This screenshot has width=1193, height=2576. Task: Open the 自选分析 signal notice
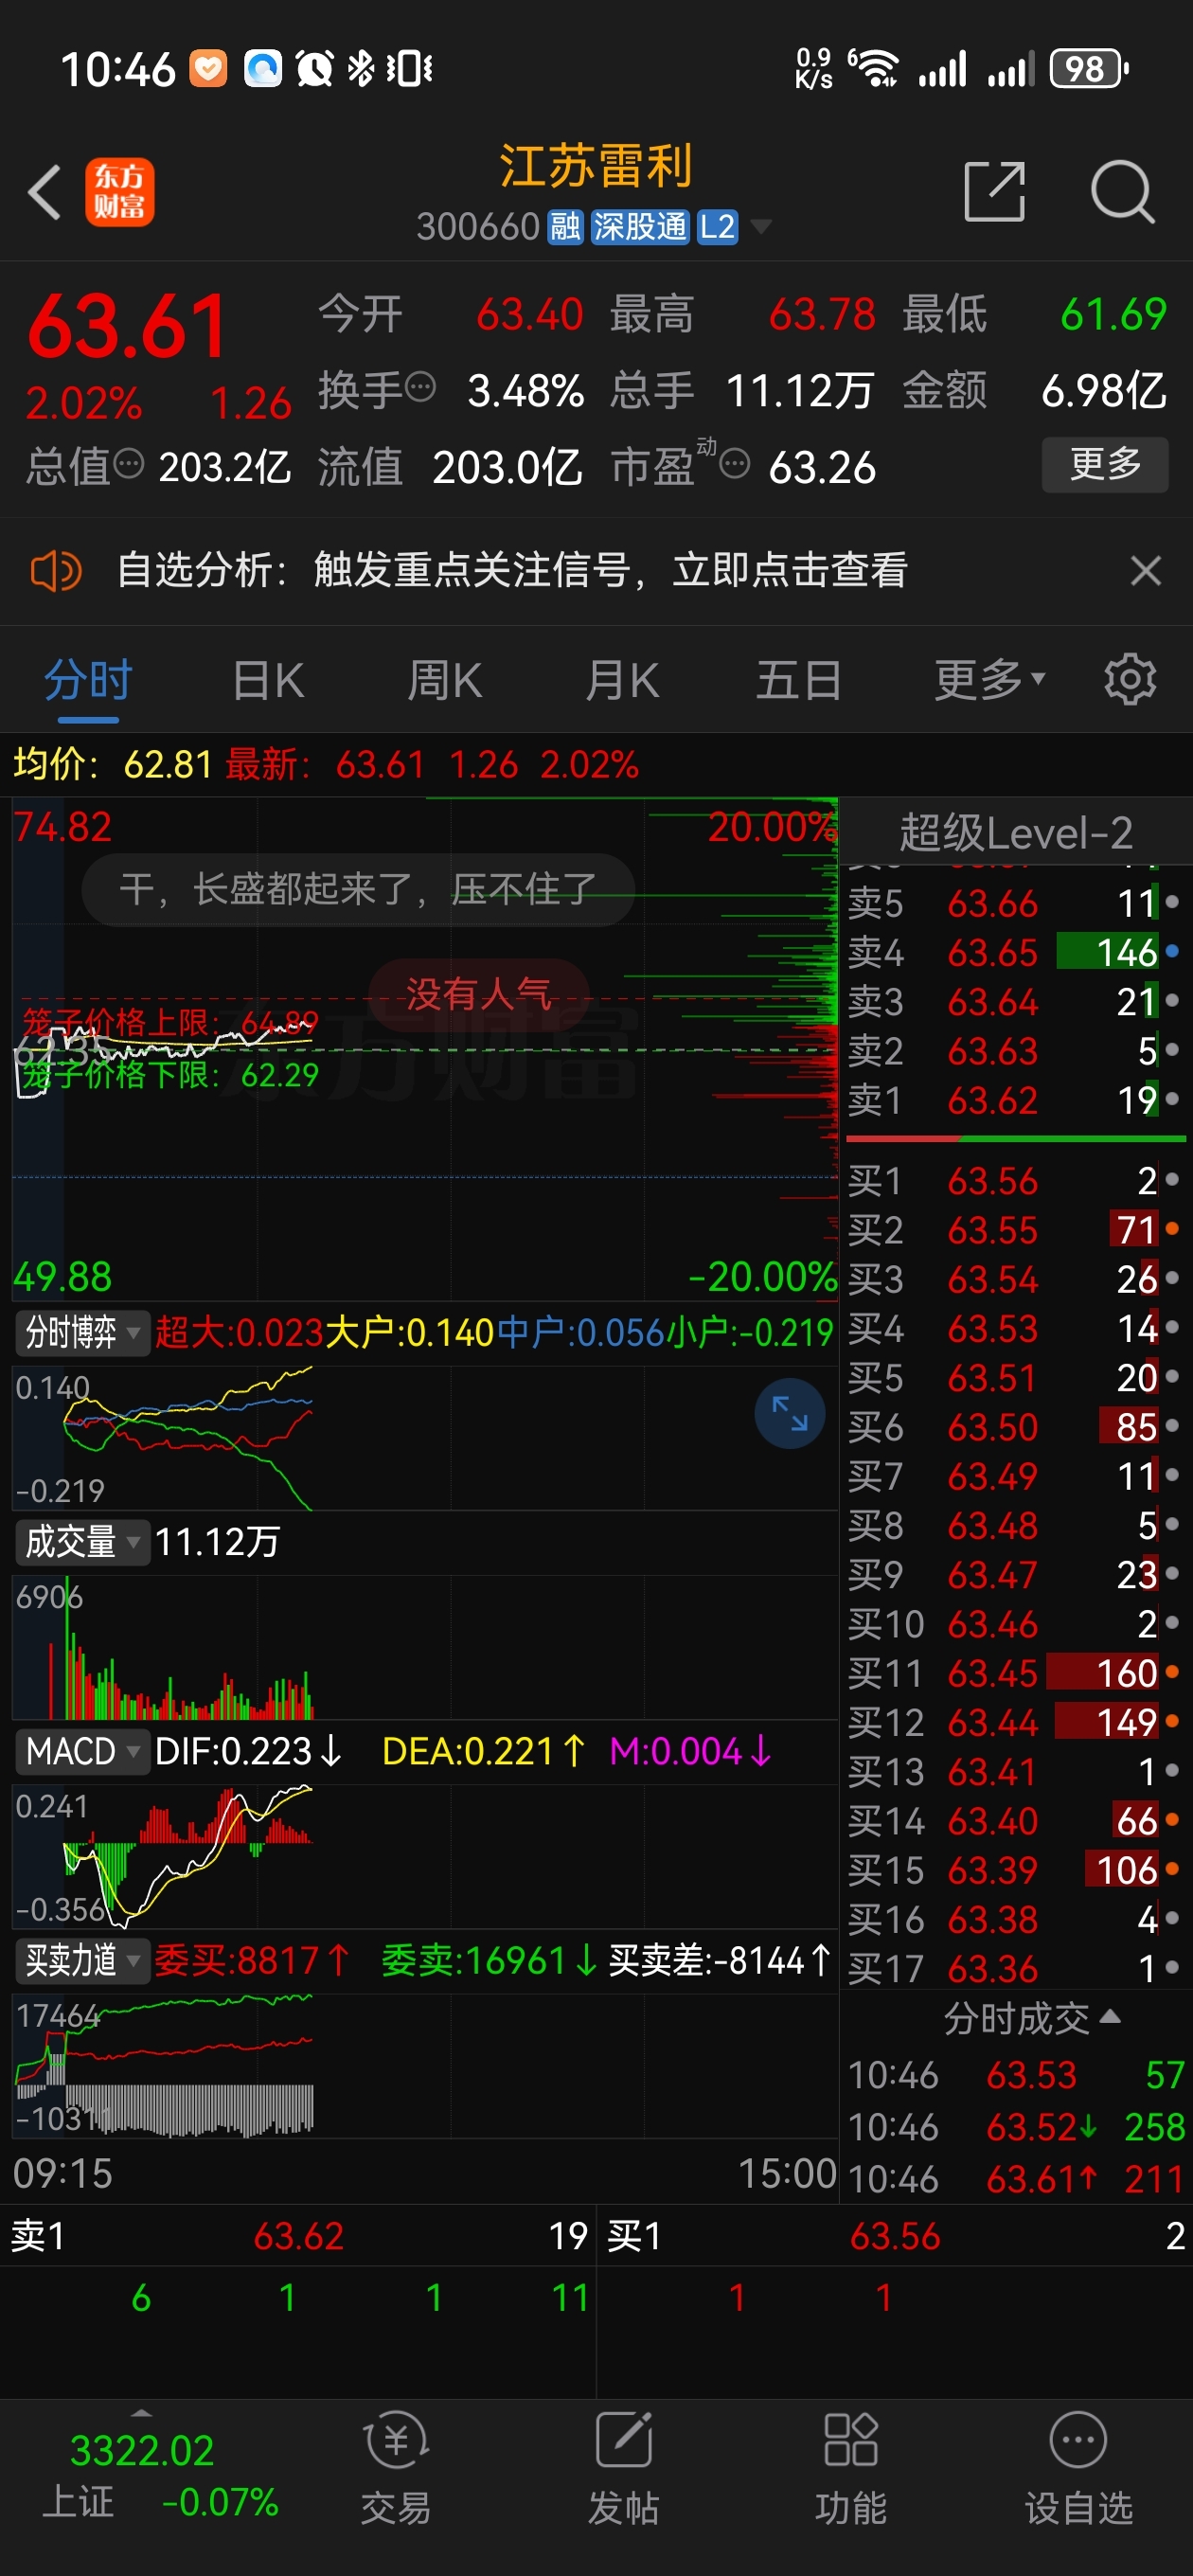point(512,571)
